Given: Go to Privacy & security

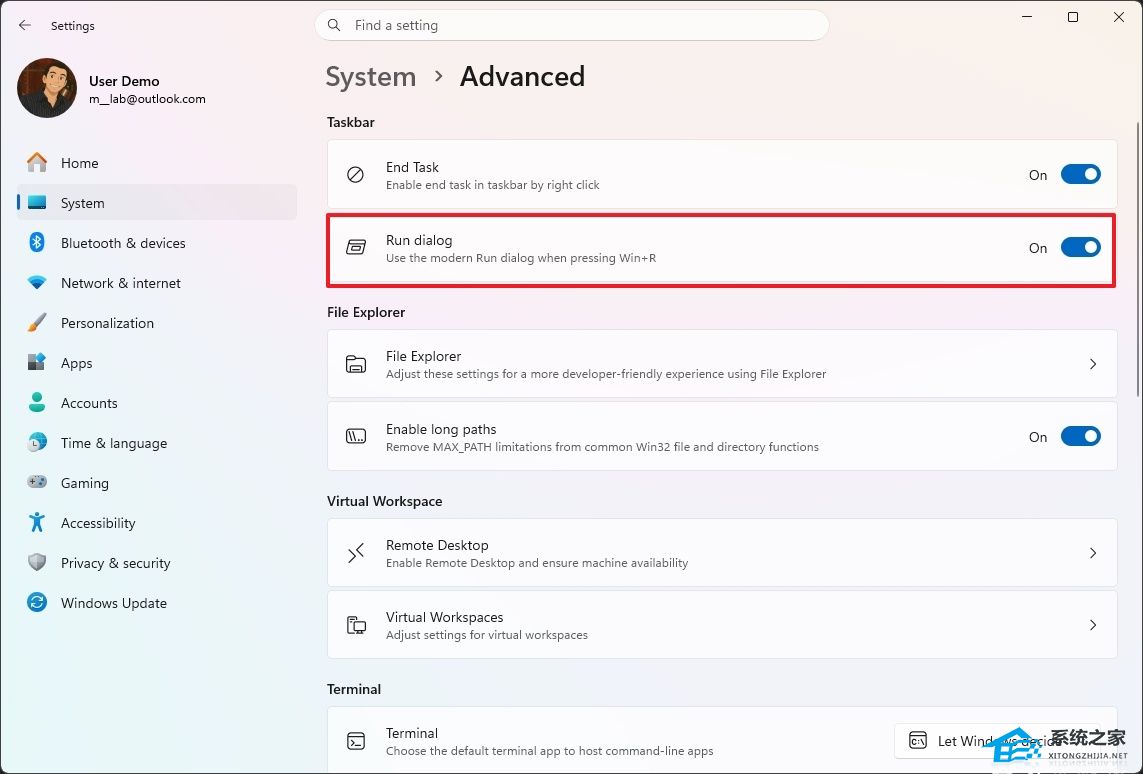Looking at the screenshot, I should coord(157,563).
